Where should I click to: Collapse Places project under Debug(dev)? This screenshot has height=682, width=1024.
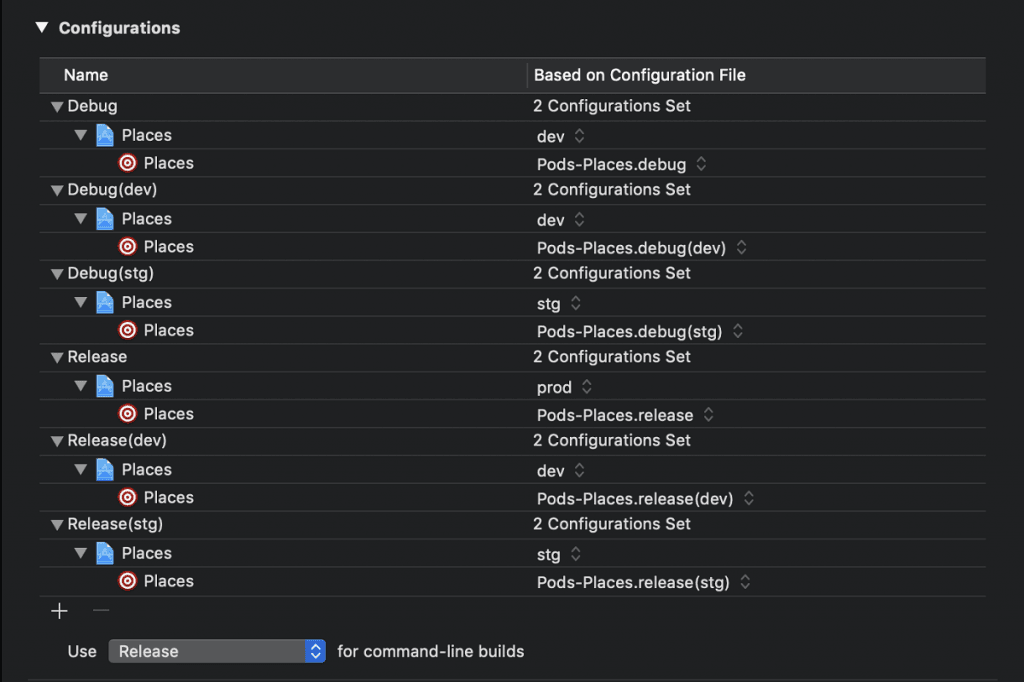[80, 219]
